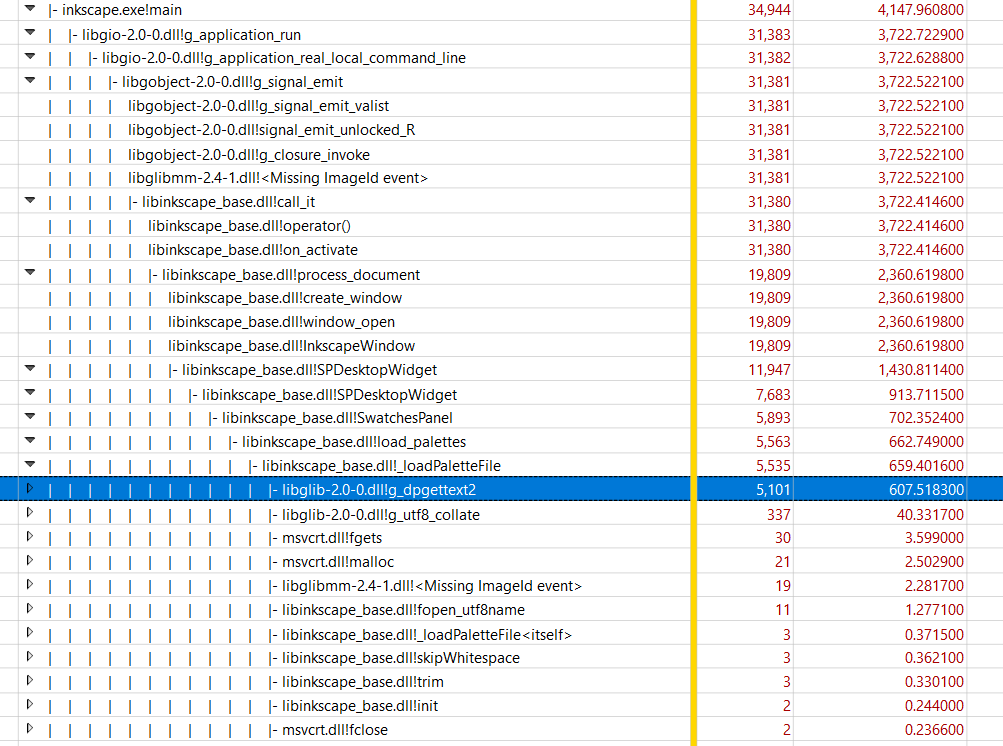
Task: Click the weight value 1,430.811400
Action: click(920, 370)
